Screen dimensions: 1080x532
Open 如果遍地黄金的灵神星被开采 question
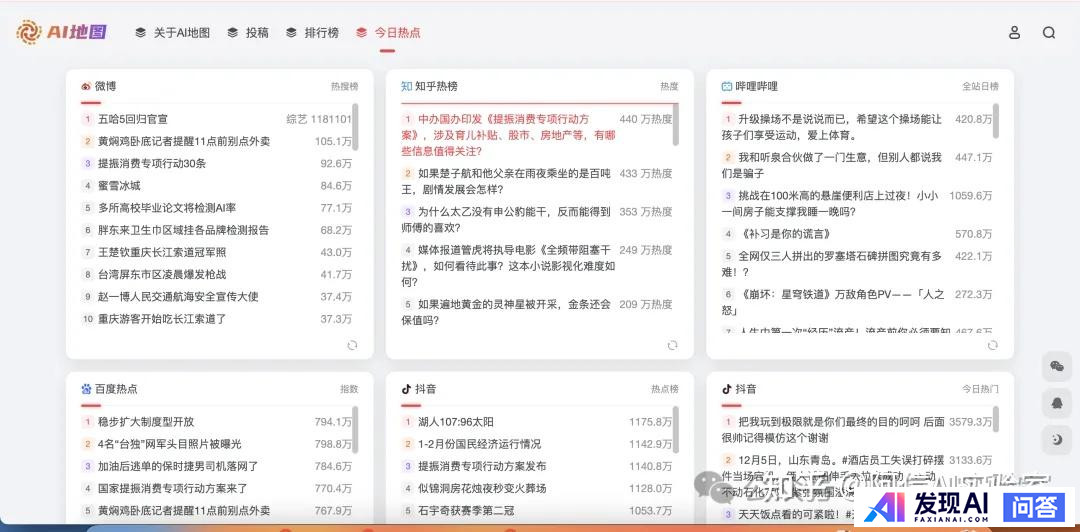point(507,311)
